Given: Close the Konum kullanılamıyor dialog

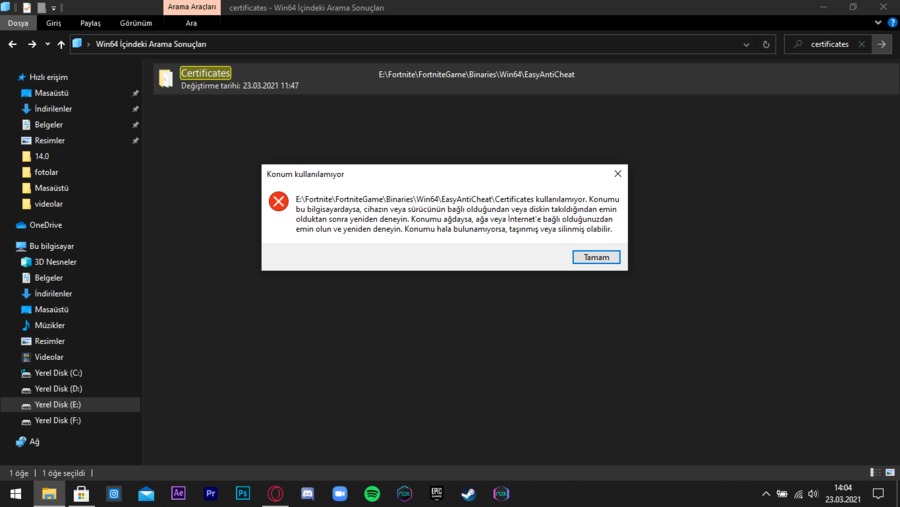Looking at the screenshot, I should (x=617, y=174).
